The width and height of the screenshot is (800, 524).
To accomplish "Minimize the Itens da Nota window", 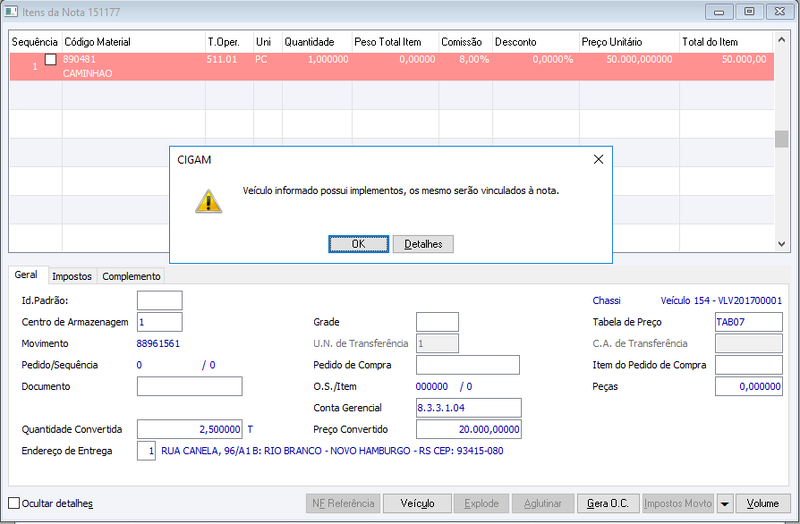I will click(x=719, y=11).
